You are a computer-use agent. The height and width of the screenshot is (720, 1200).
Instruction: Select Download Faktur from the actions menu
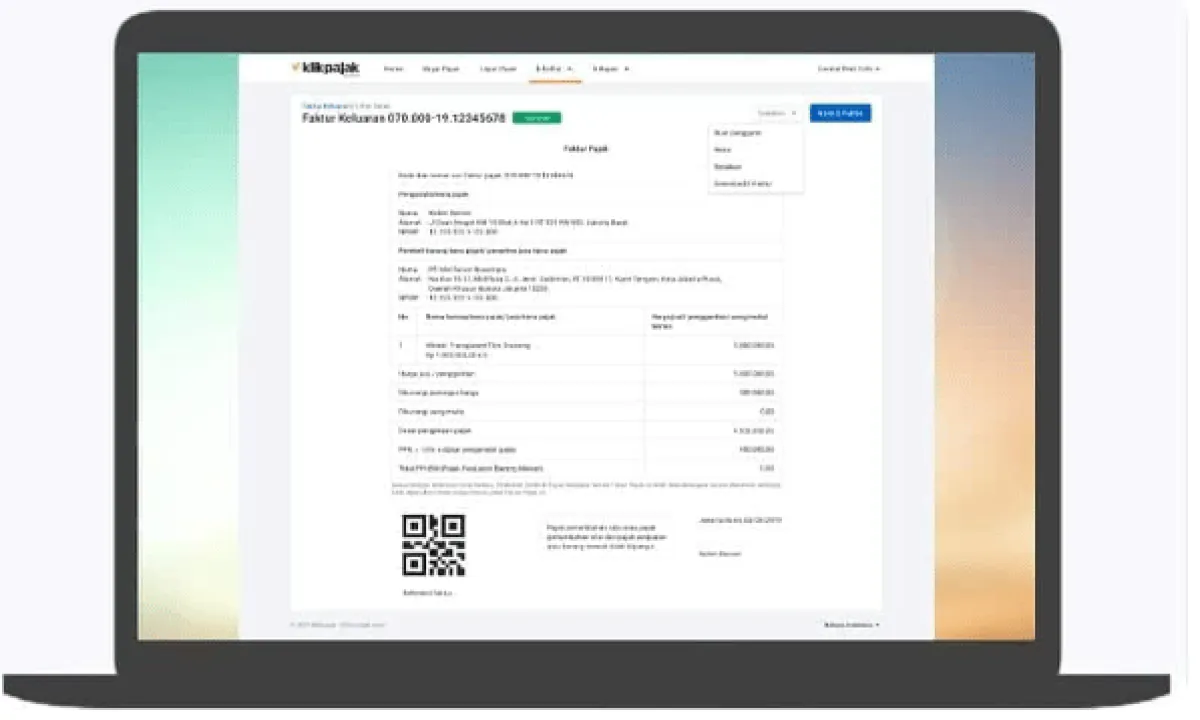tap(742, 184)
